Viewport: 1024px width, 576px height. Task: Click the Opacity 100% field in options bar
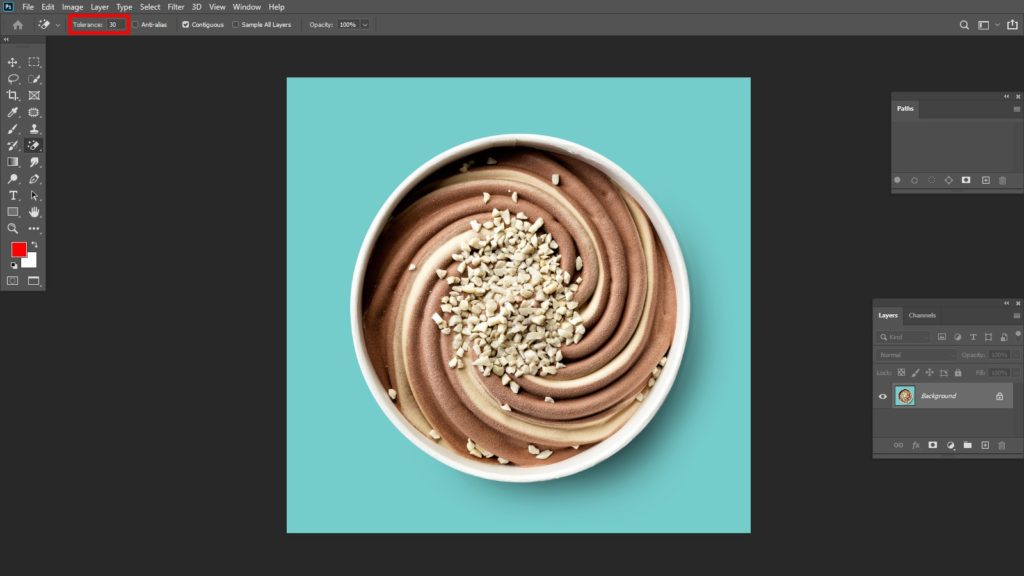[348, 25]
